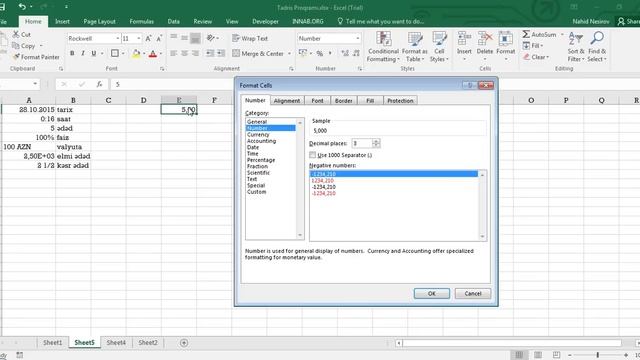Image resolution: width=640 pixels, height=360 pixels.
Task: Click the zoom slider handle
Action: click(598, 355)
